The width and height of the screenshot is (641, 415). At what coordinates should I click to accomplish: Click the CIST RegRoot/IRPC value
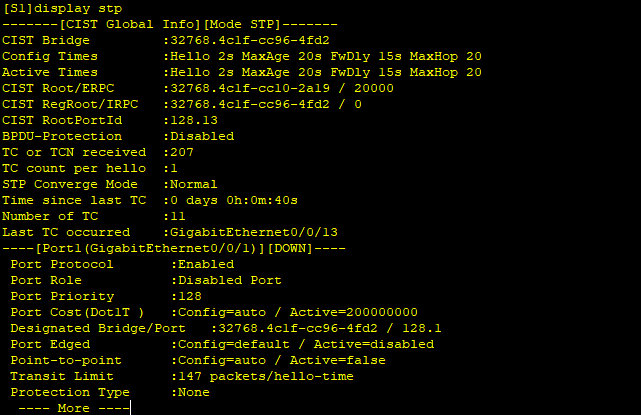[266, 104]
